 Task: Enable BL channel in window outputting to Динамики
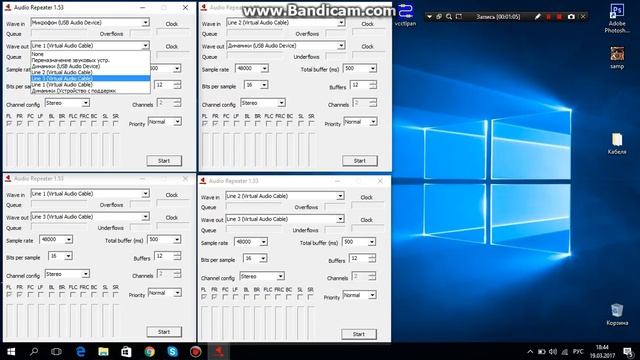[x=247, y=123]
